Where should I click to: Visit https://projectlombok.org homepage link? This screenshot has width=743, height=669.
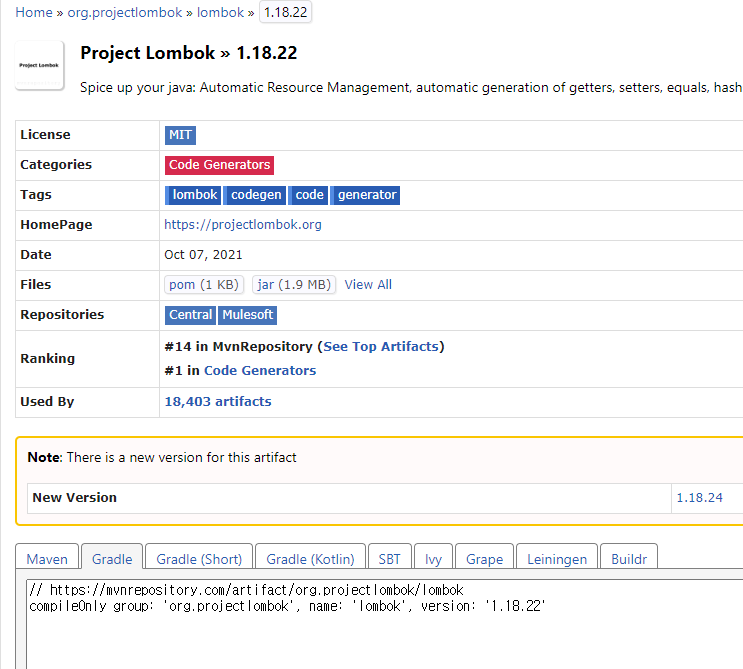[x=243, y=225]
